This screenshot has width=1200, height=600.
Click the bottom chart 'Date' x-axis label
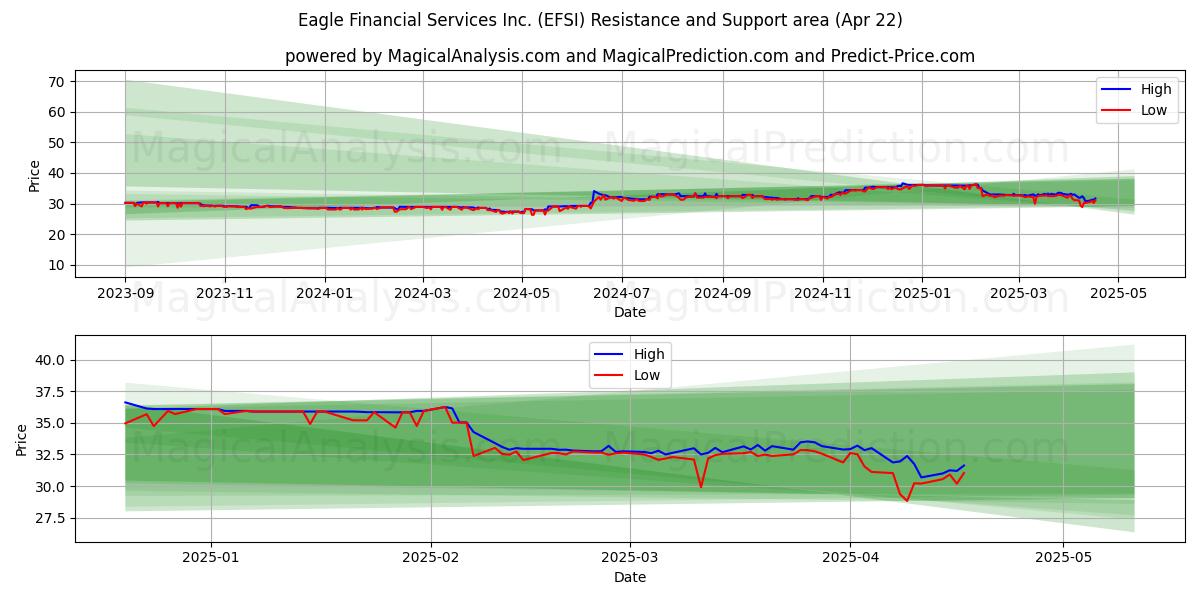pos(630,577)
